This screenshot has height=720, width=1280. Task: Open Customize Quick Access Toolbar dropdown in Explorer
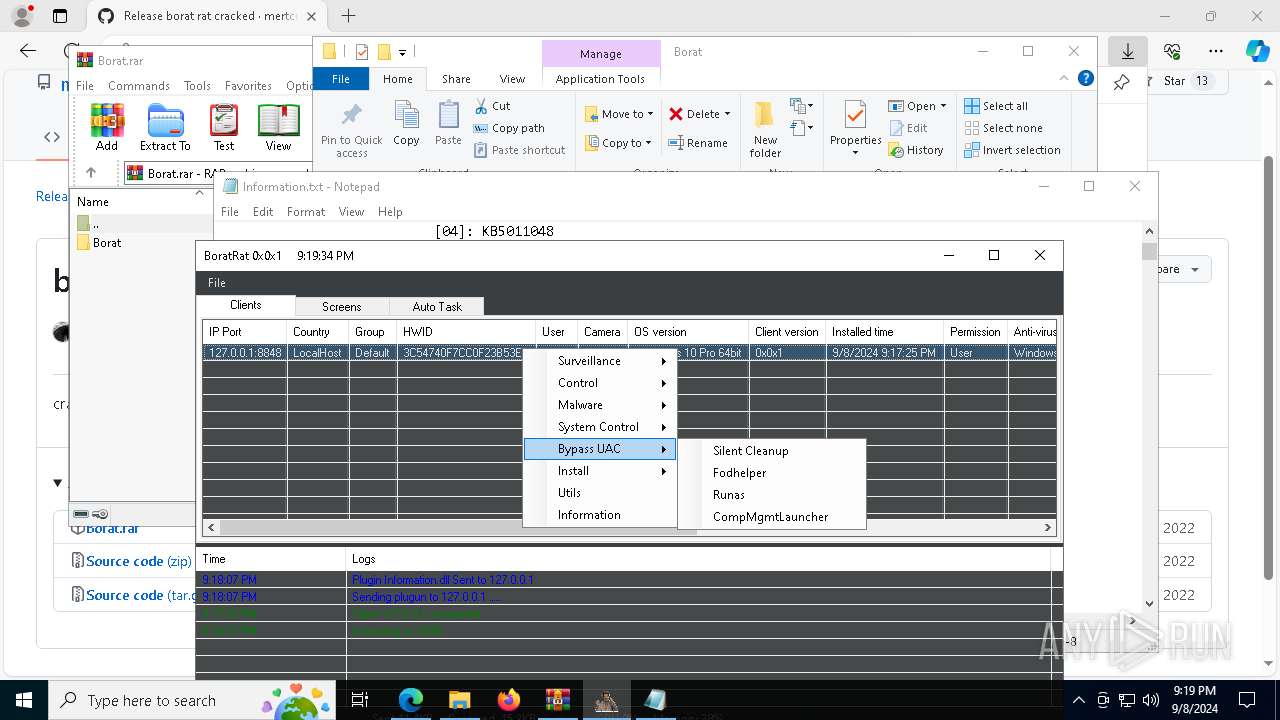(402, 52)
